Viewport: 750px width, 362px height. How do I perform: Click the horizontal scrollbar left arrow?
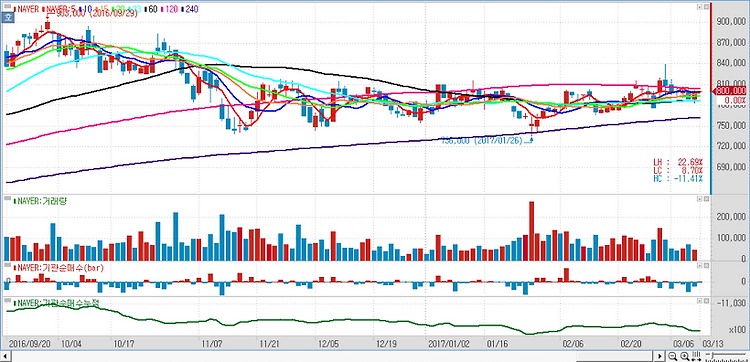[x=4, y=356]
